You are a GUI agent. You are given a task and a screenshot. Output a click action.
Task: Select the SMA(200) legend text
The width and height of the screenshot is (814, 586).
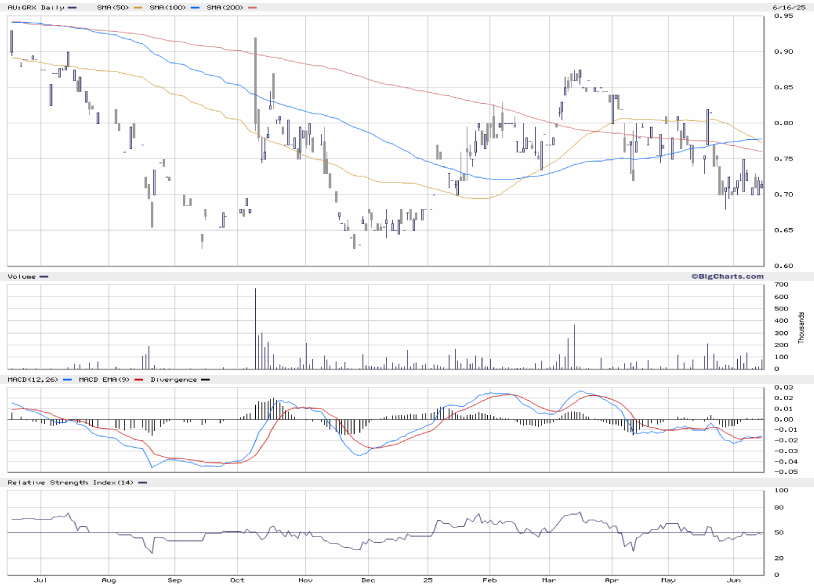click(x=224, y=7)
